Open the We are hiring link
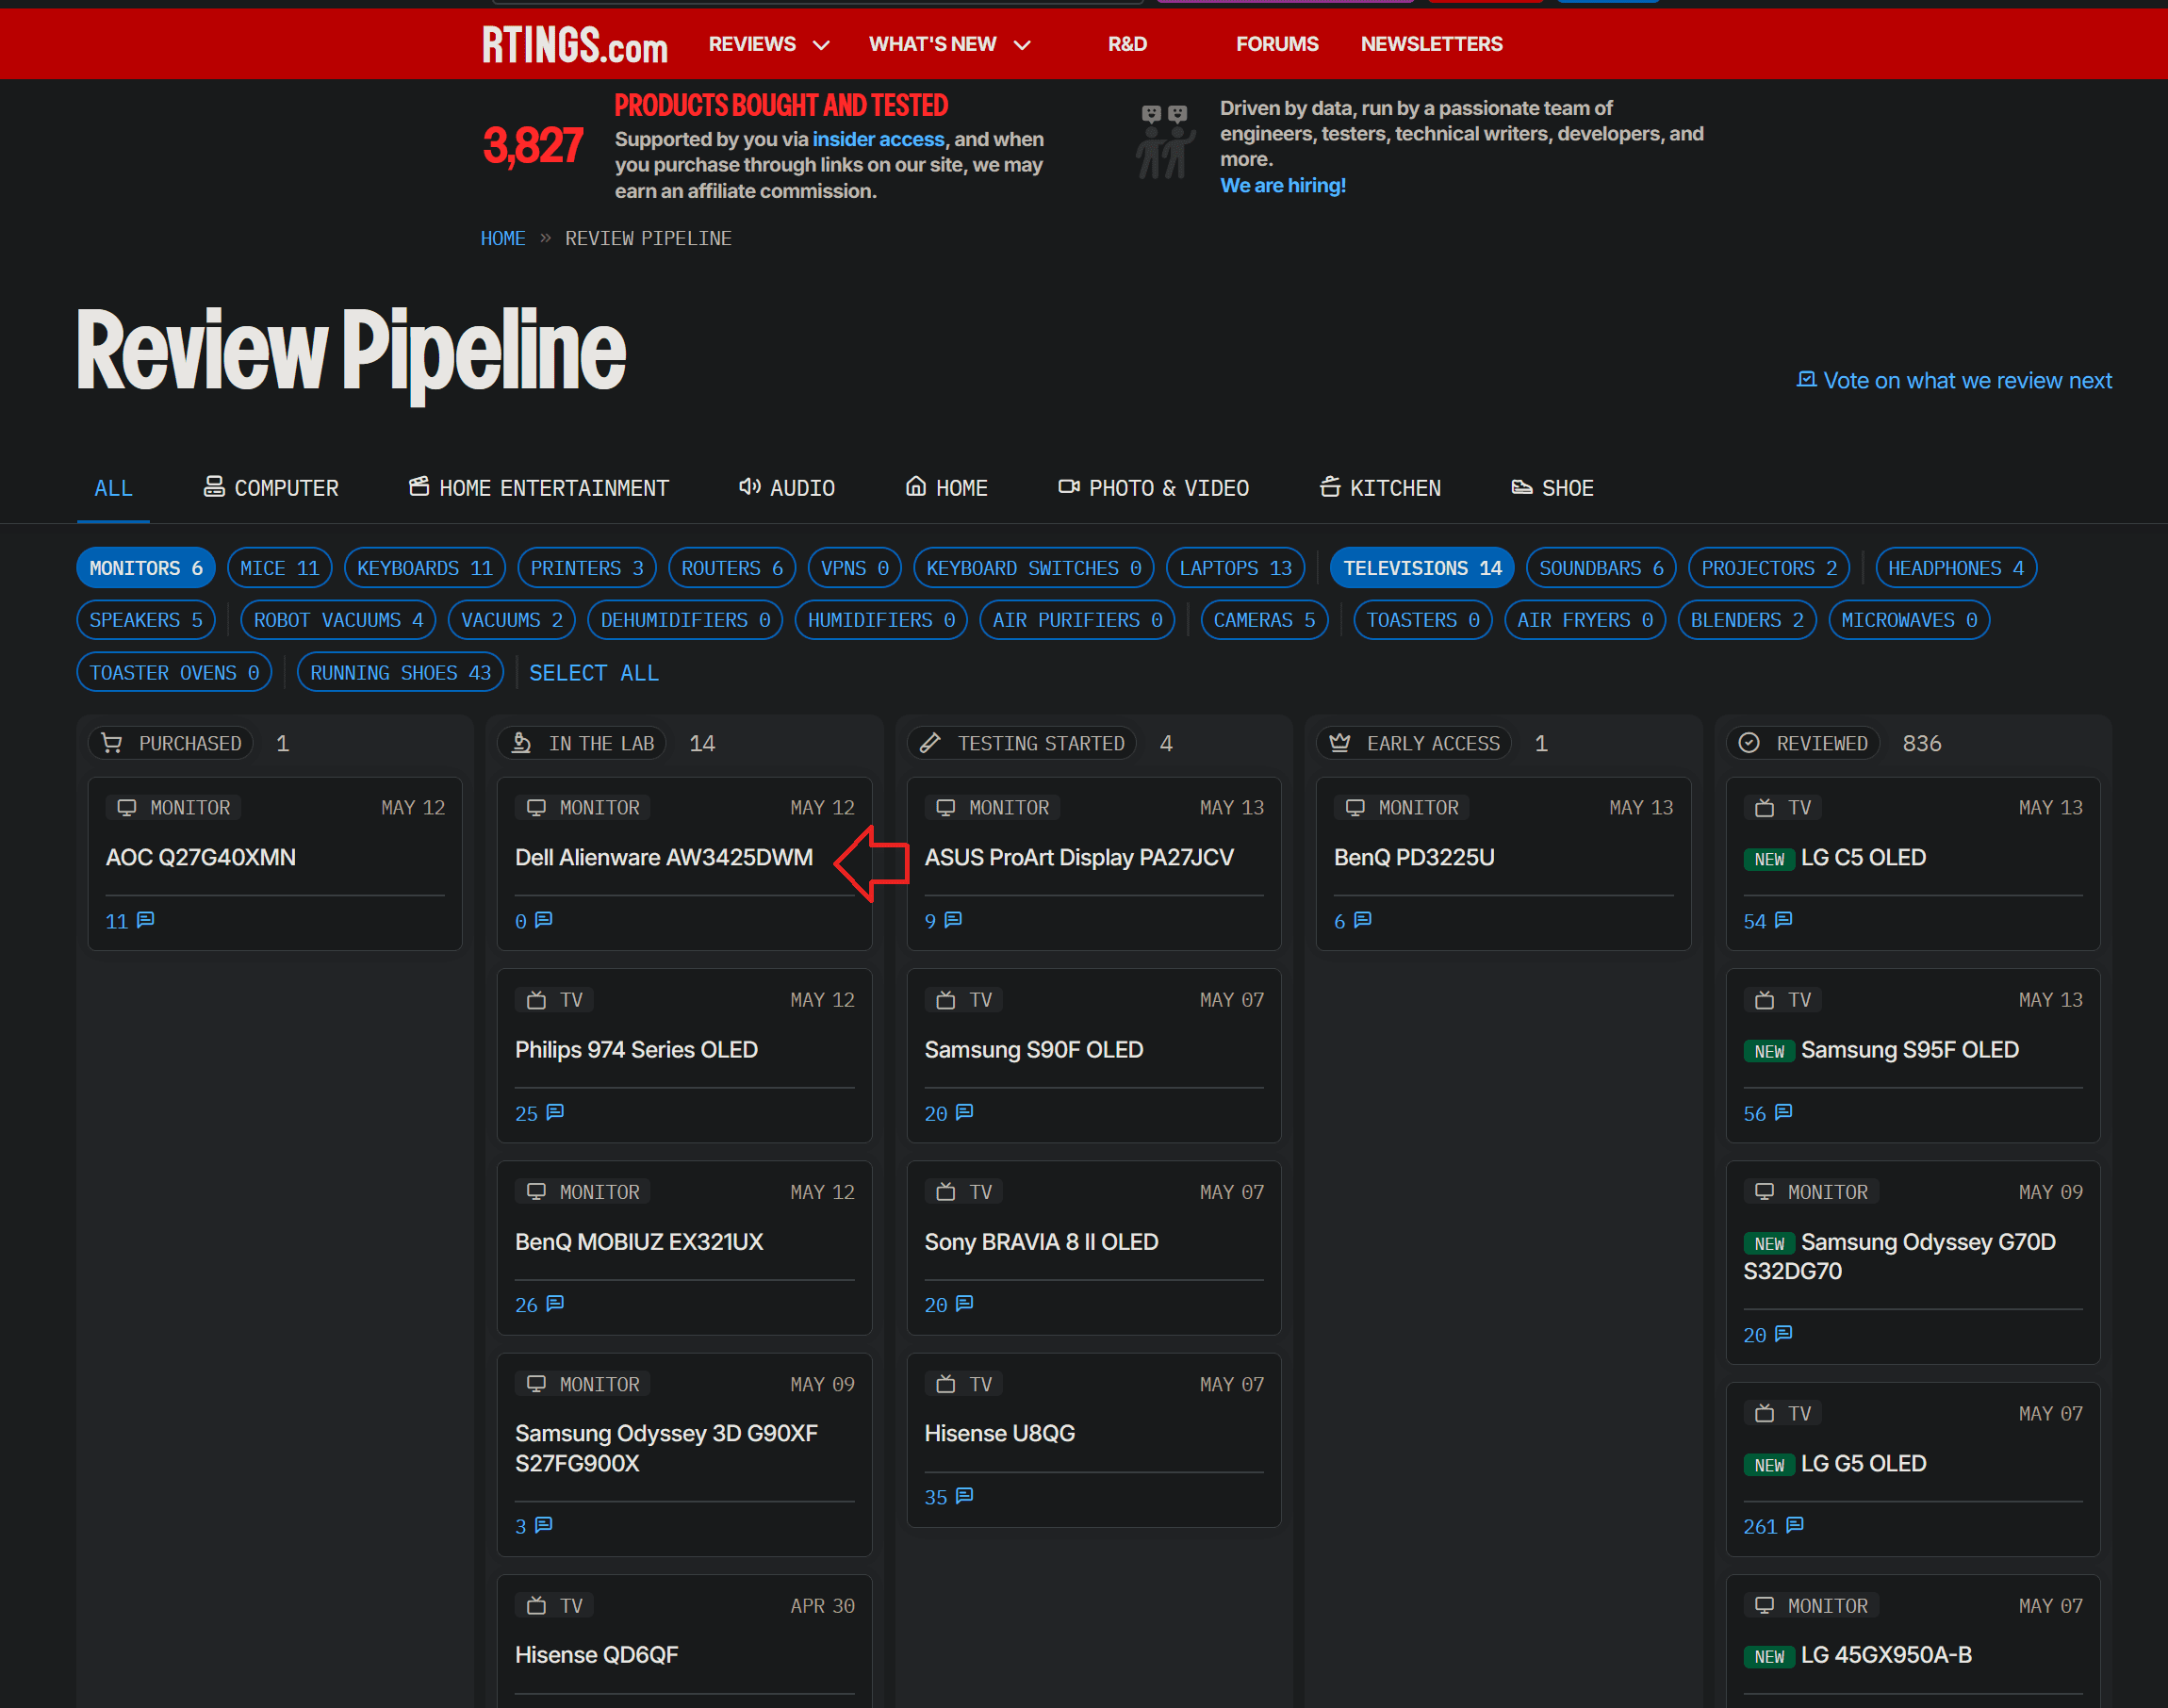The width and height of the screenshot is (2168, 1708). 1282,185
